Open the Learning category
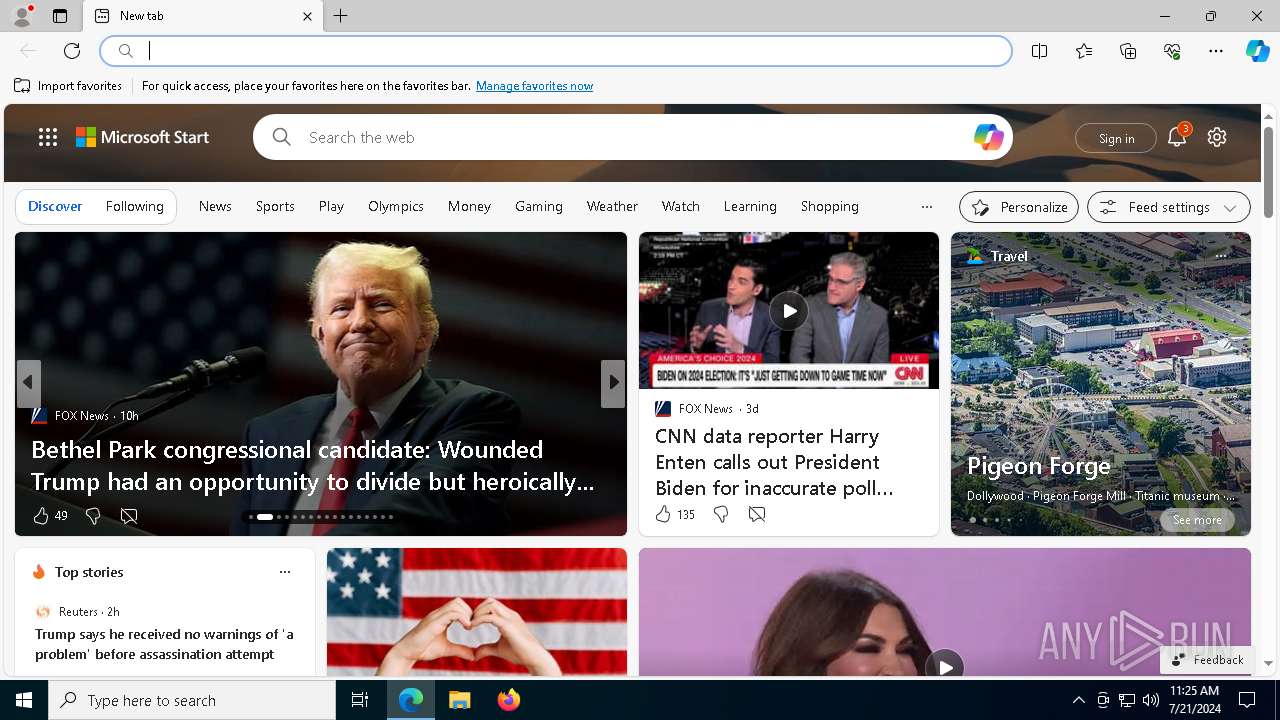 (750, 206)
